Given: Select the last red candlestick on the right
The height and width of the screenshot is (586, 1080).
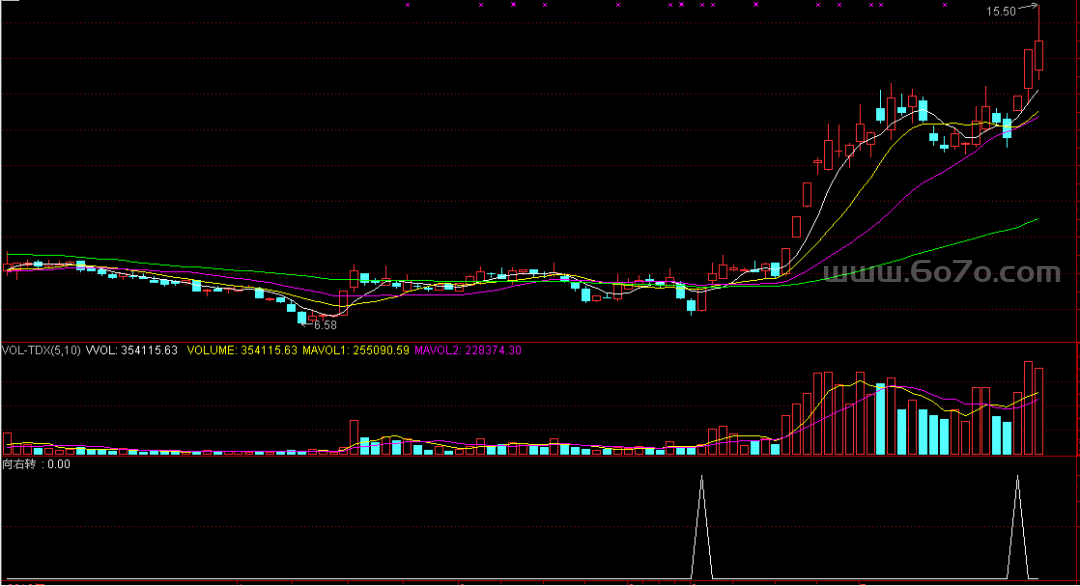Looking at the screenshot, I should (1039, 56).
